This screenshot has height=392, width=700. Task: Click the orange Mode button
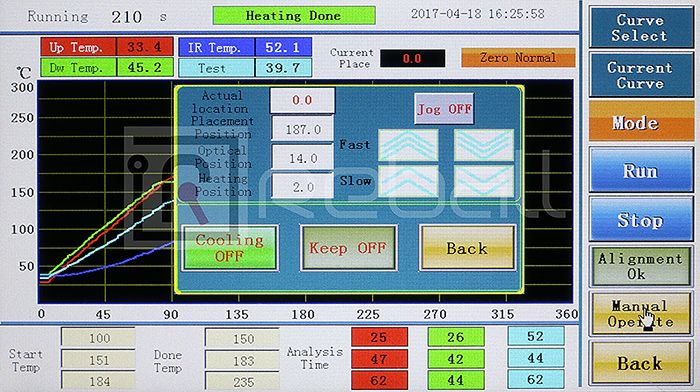click(x=641, y=121)
